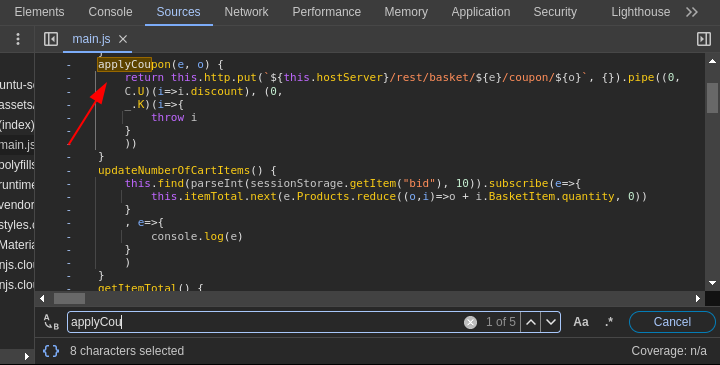Expand navigator scroll right arrow
This screenshot has height=365, width=720.
[x=27, y=356]
